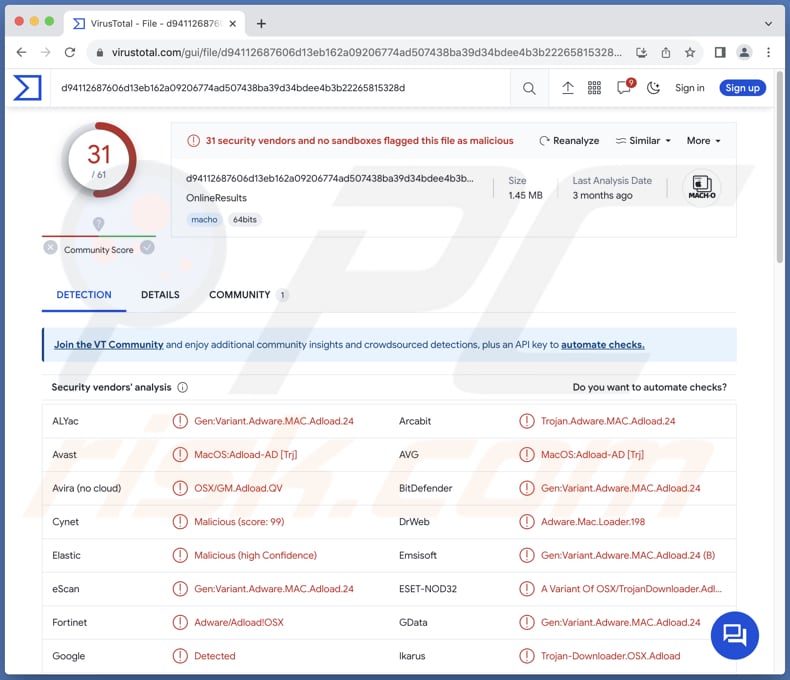The width and height of the screenshot is (790, 680).
Task: Click the VirusTotal hash search field
Action: pos(280,88)
